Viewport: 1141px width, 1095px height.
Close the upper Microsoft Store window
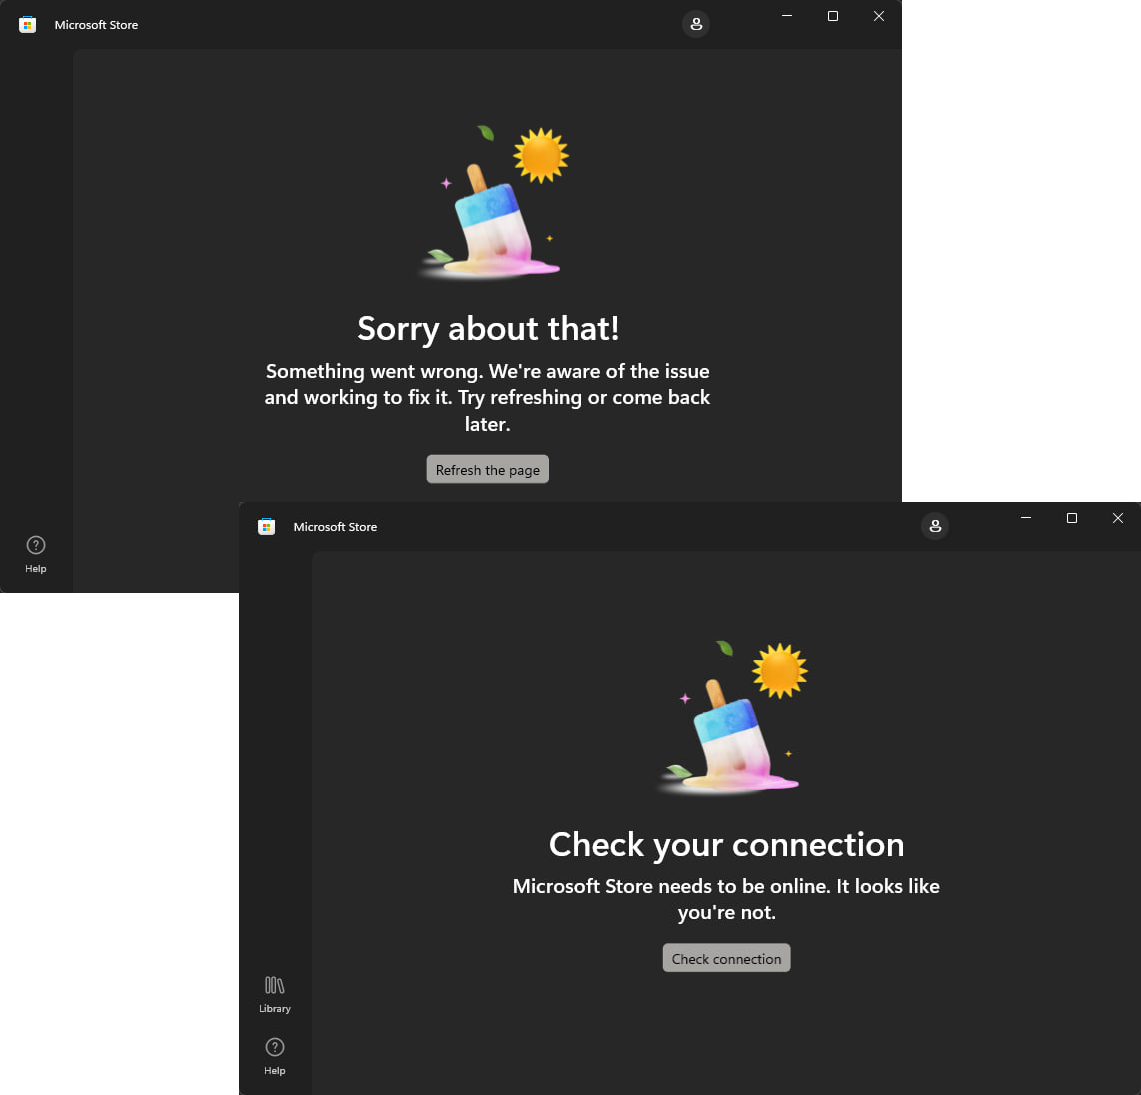(x=879, y=16)
